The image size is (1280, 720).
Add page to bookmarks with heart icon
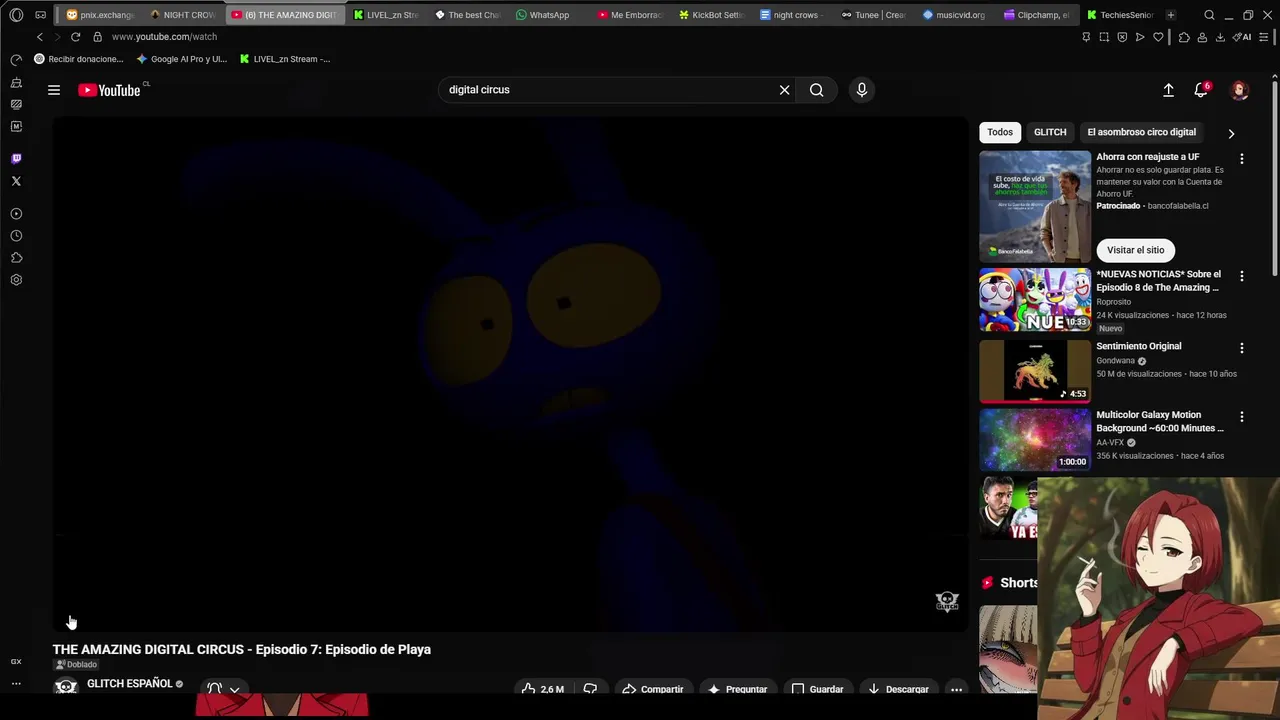click(x=1158, y=37)
